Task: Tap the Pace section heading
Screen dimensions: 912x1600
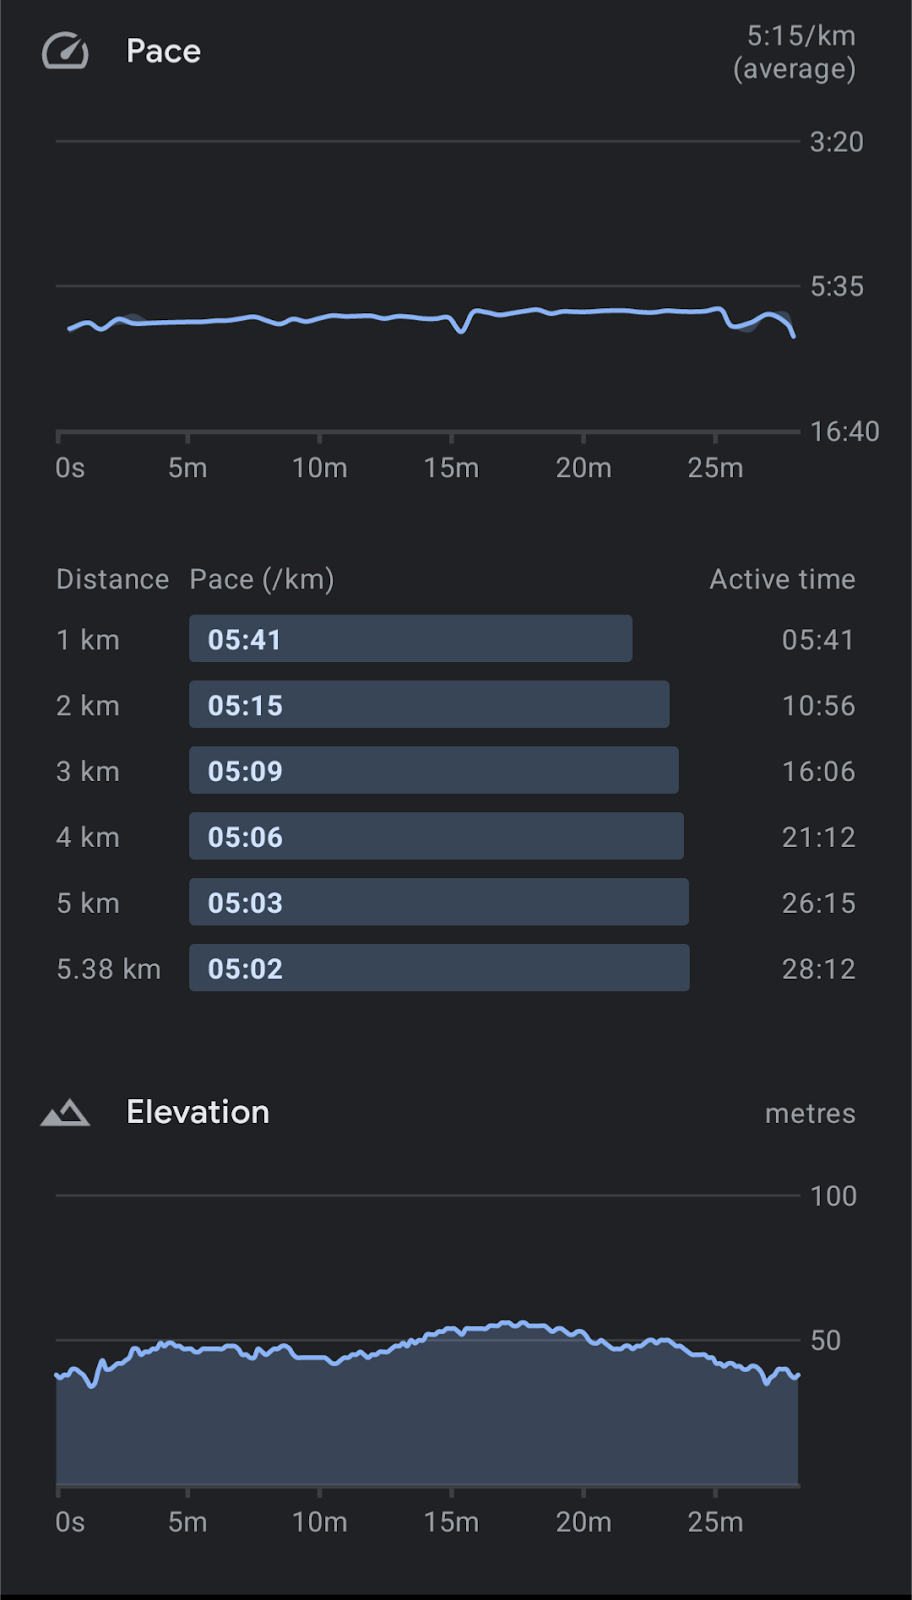Action: point(163,51)
